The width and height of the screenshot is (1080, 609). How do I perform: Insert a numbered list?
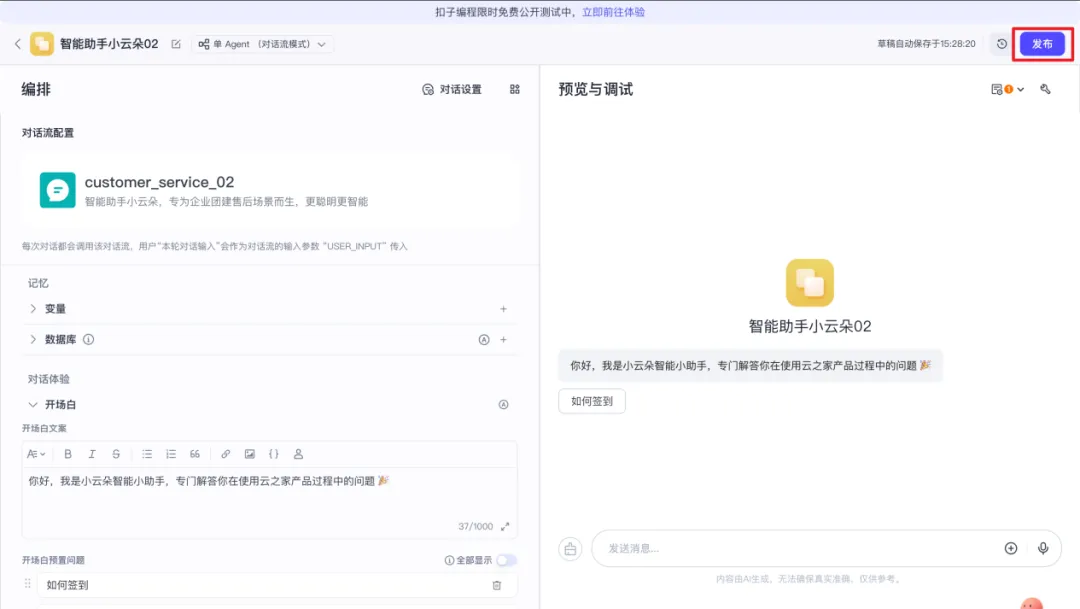coord(171,454)
